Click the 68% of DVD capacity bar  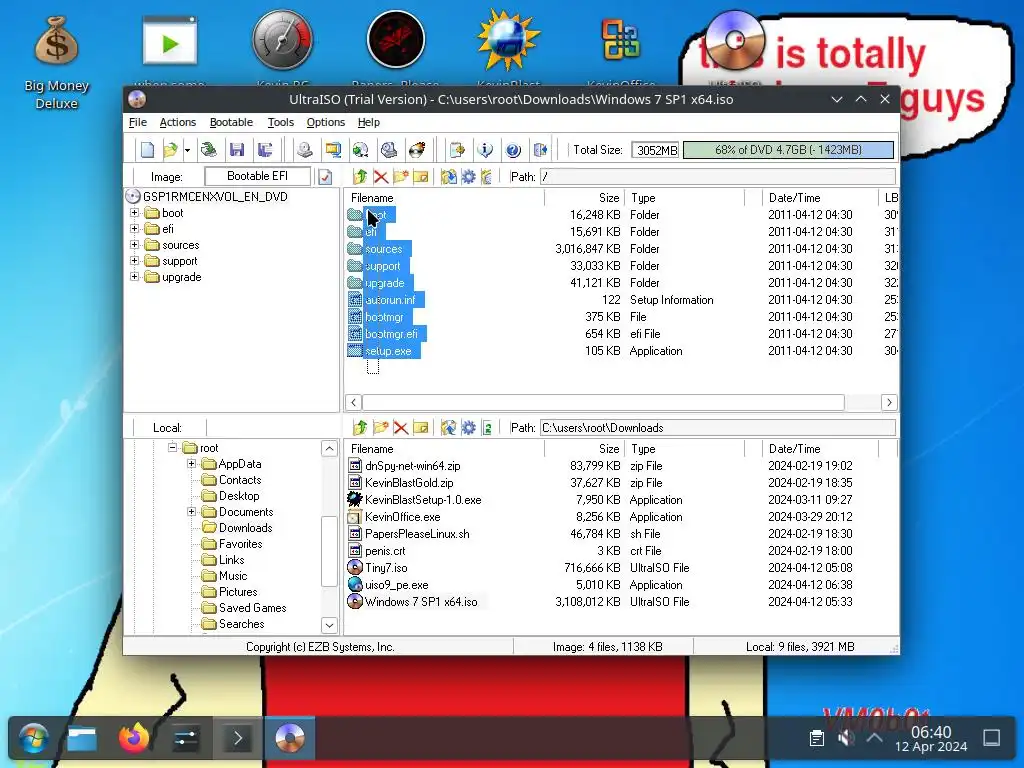point(788,150)
